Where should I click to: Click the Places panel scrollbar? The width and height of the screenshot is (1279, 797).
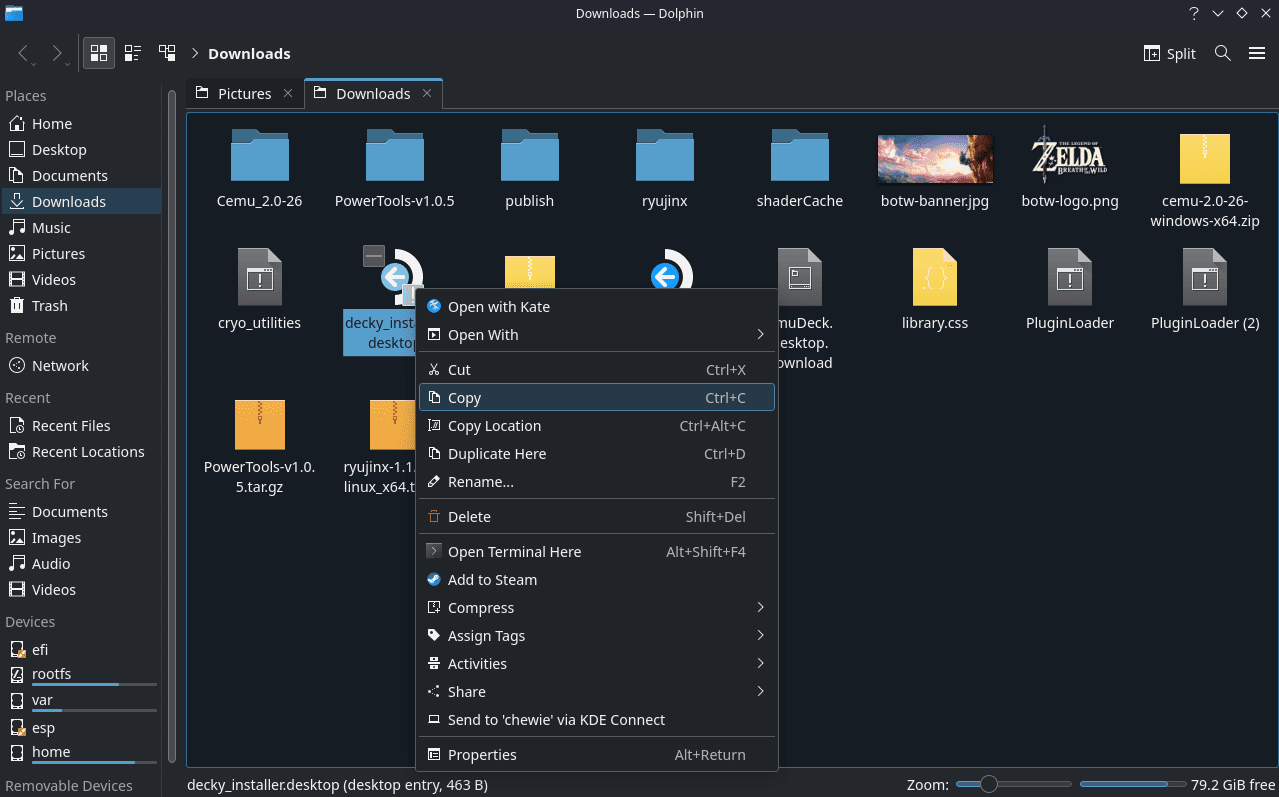click(172, 425)
